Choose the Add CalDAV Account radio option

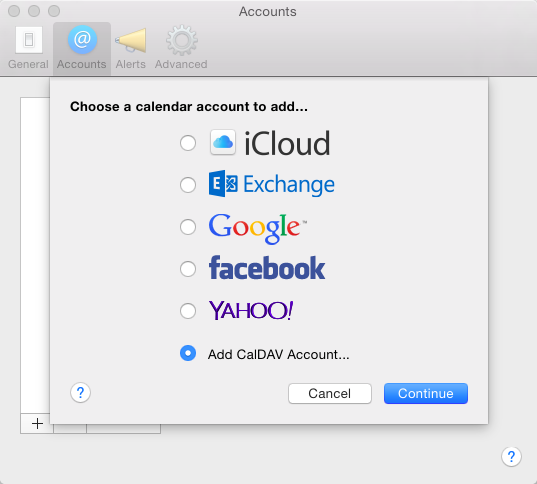(188, 353)
